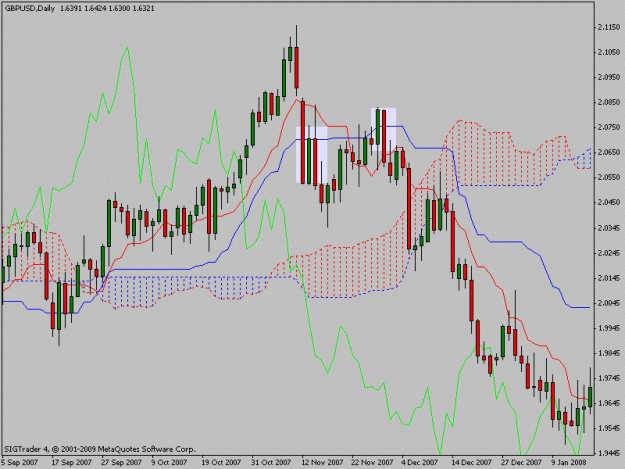The height and width of the screenshot is (469, 625).
Task: Click the 9 Jan 2008 date label
Action: 569,463
